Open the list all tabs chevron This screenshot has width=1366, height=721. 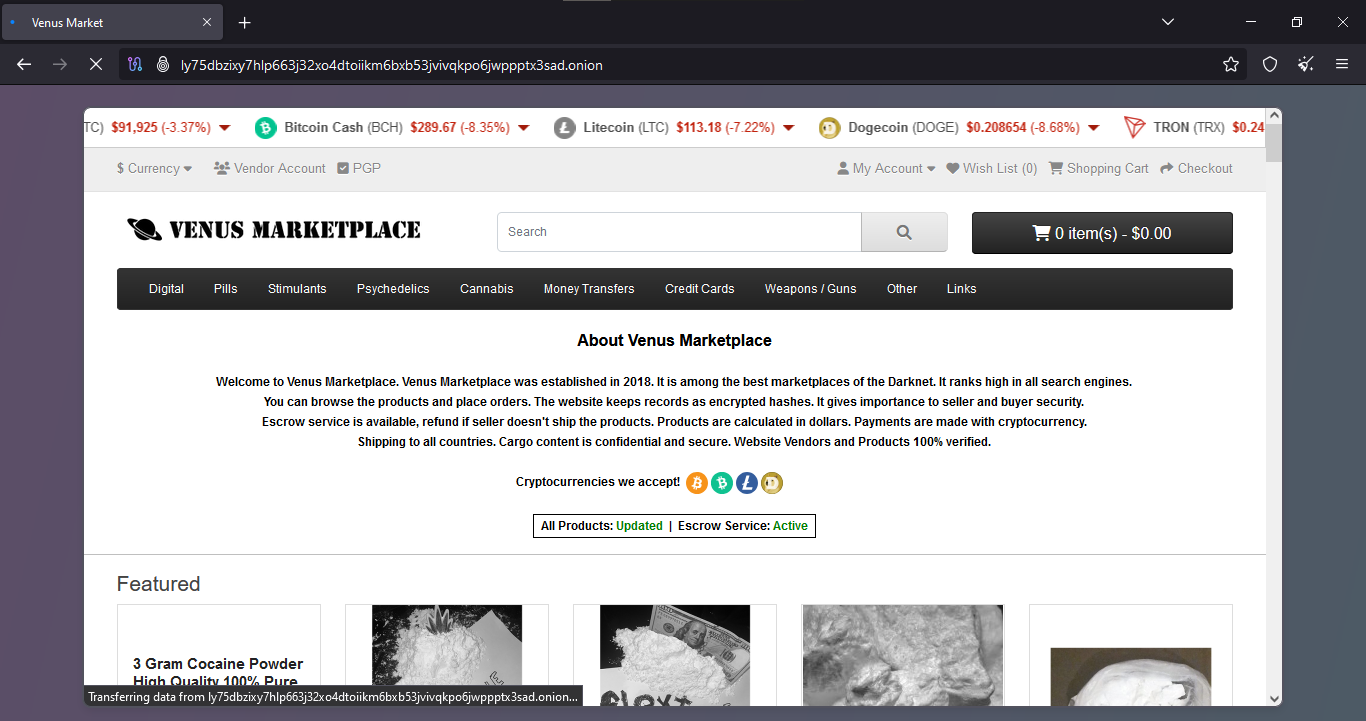pyautogui.click(x=1168, y=22)
